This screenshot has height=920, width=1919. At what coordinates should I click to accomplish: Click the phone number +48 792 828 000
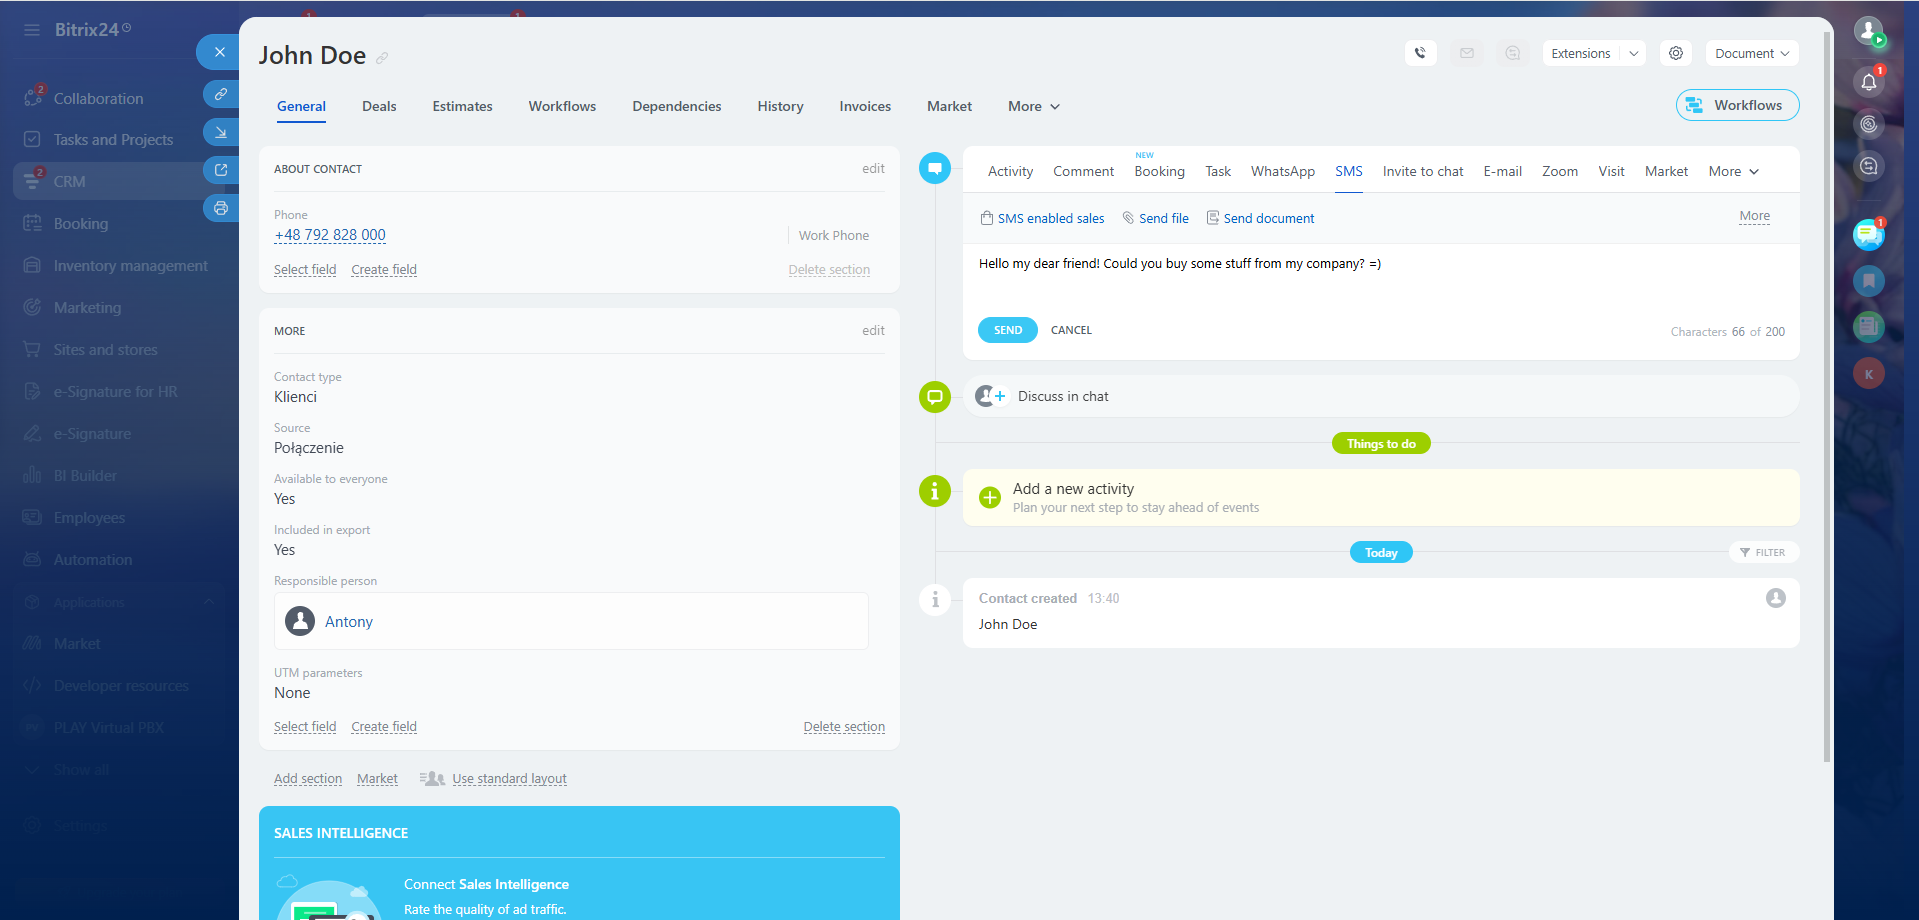(330, 235)
